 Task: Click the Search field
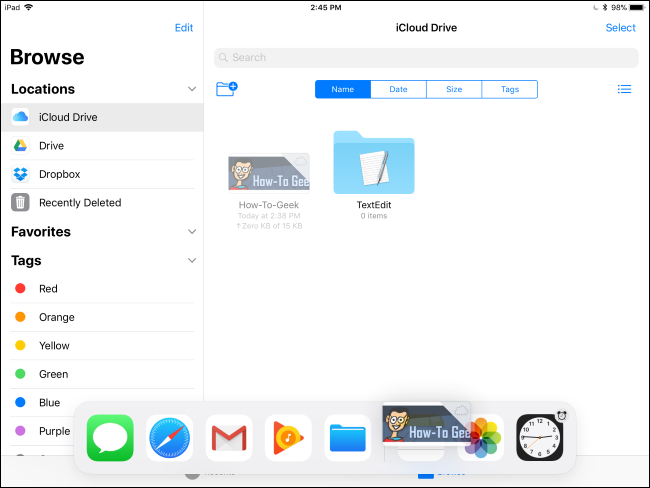point(426,58)
